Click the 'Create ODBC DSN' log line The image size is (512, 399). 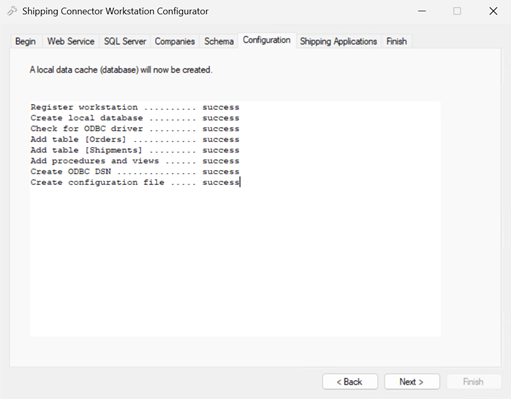[135, 172]
